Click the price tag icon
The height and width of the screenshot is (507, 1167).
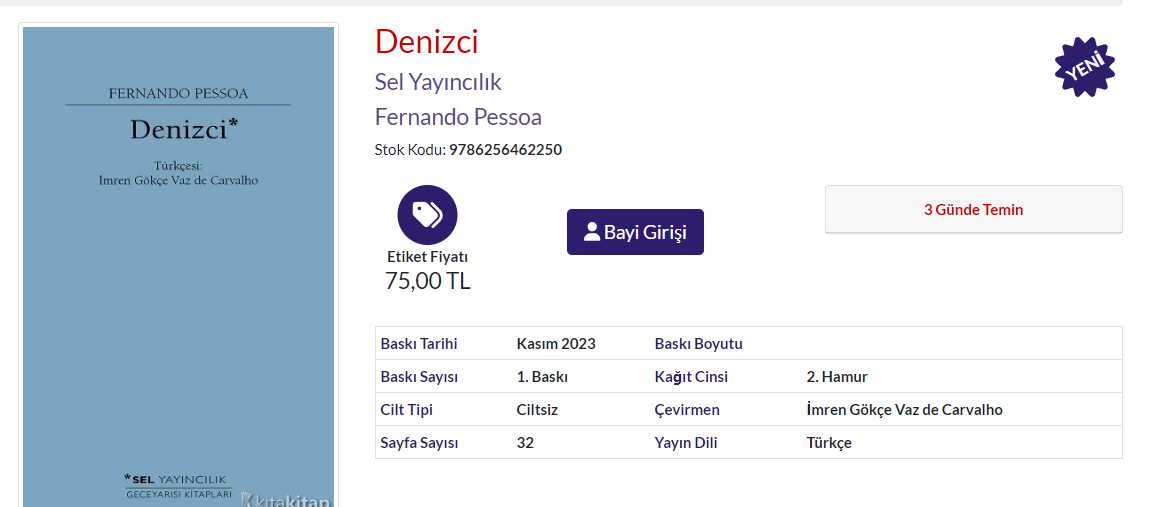[427, 214]
